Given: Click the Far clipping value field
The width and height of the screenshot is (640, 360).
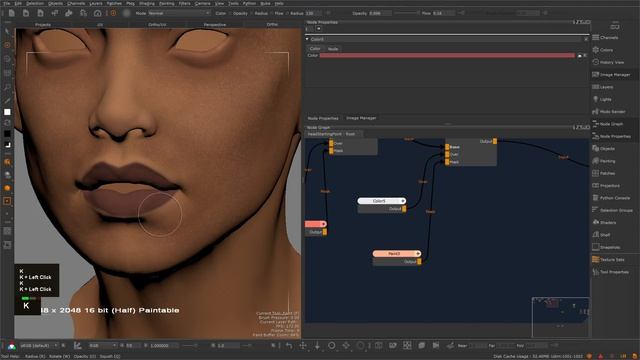Looking at the screenshot, I should coord(505,345).
